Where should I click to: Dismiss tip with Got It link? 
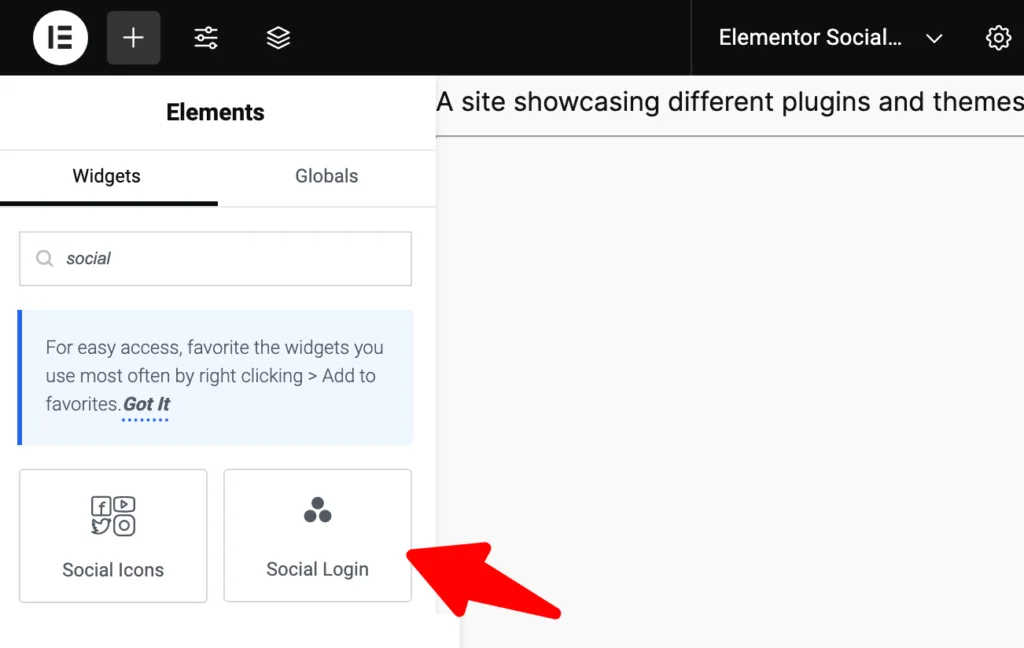[x=146, y=404]
